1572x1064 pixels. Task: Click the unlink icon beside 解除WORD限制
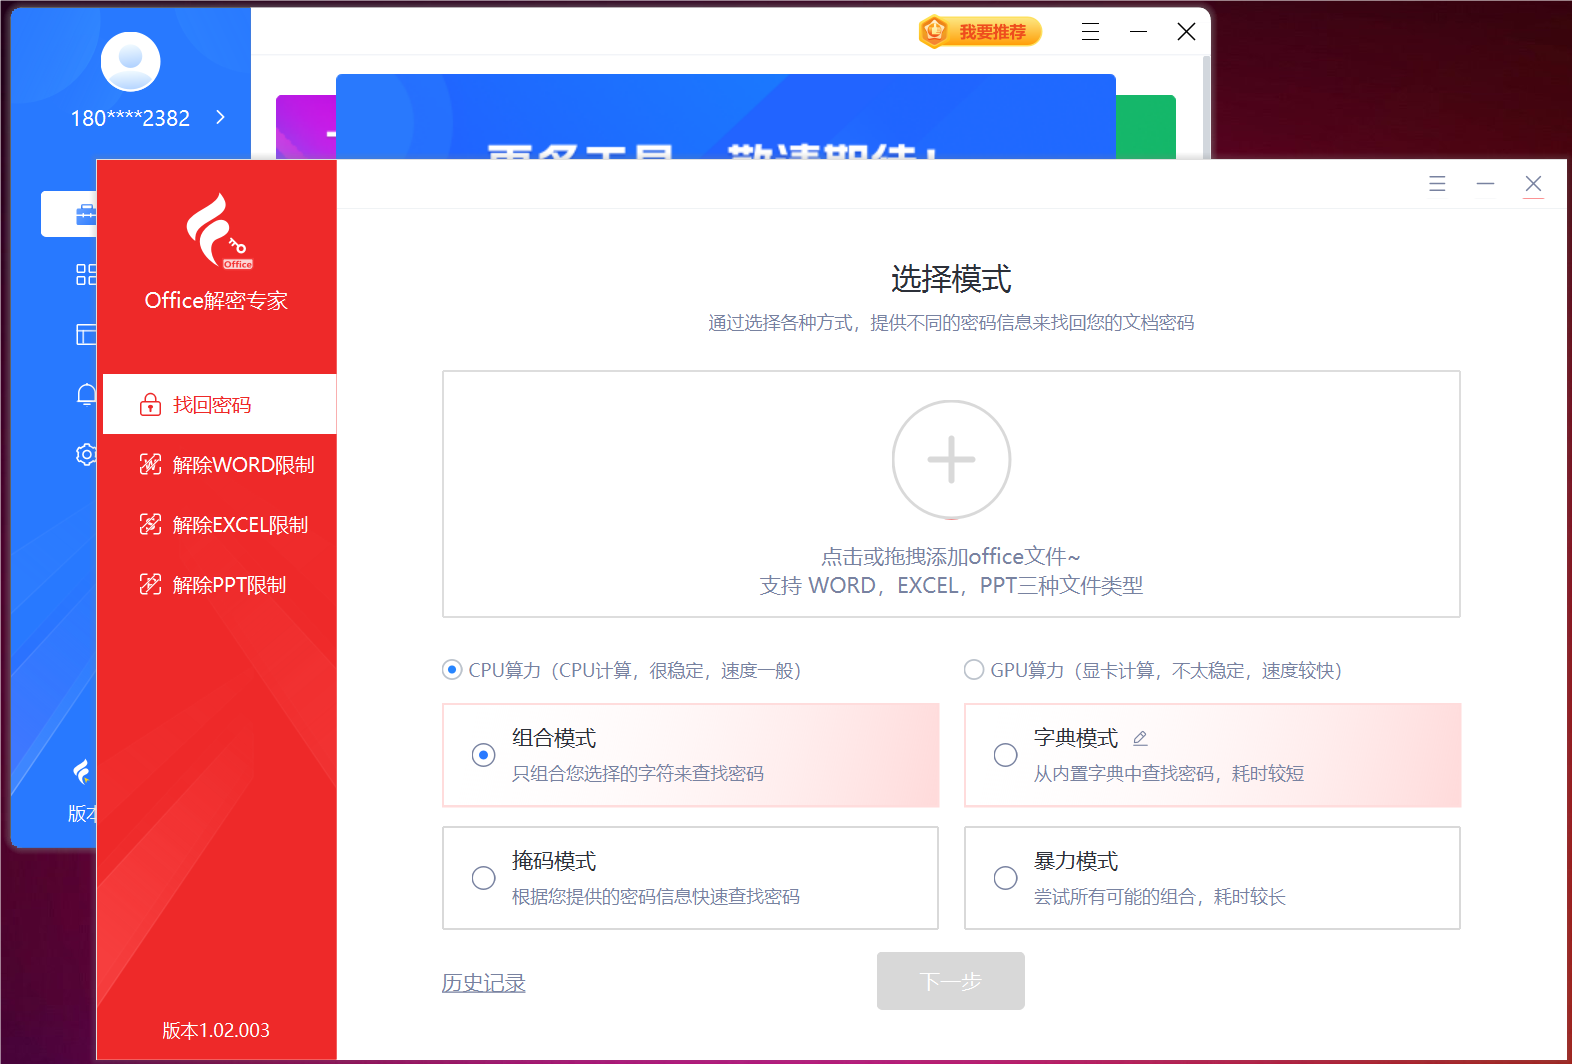pos(150,464)
